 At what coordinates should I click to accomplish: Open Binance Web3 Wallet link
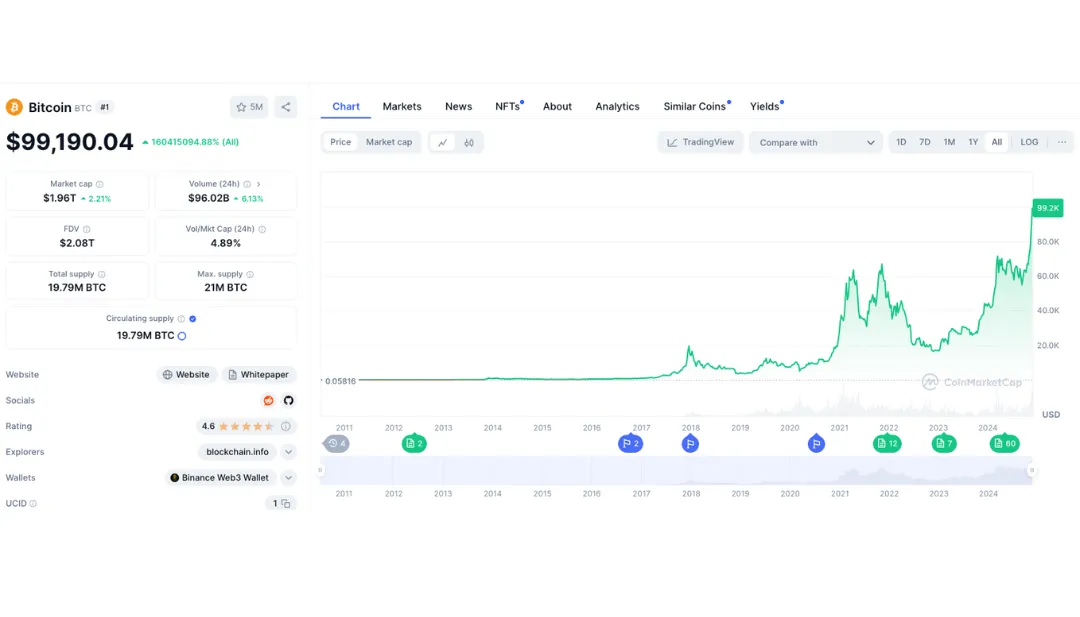(220, 478)
